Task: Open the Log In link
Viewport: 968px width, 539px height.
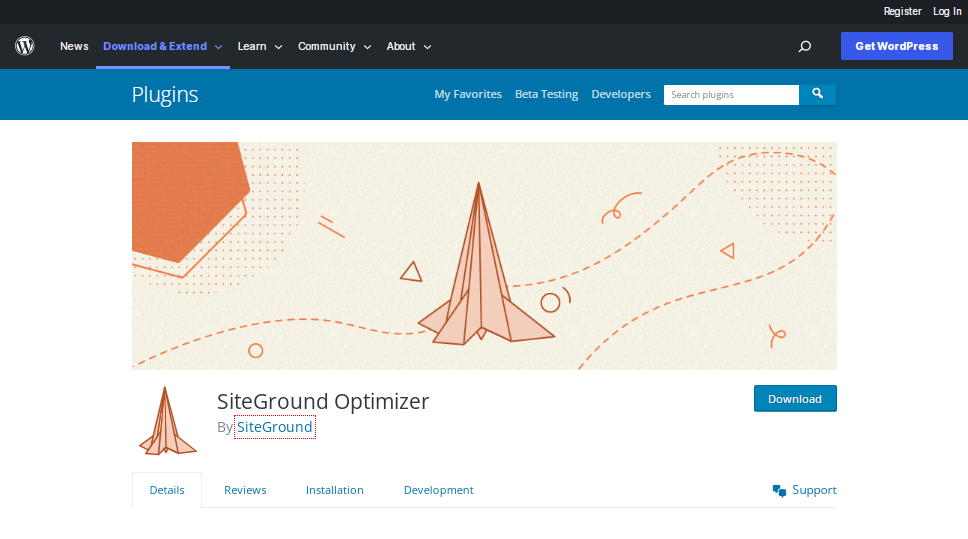Action: (946, 11)
